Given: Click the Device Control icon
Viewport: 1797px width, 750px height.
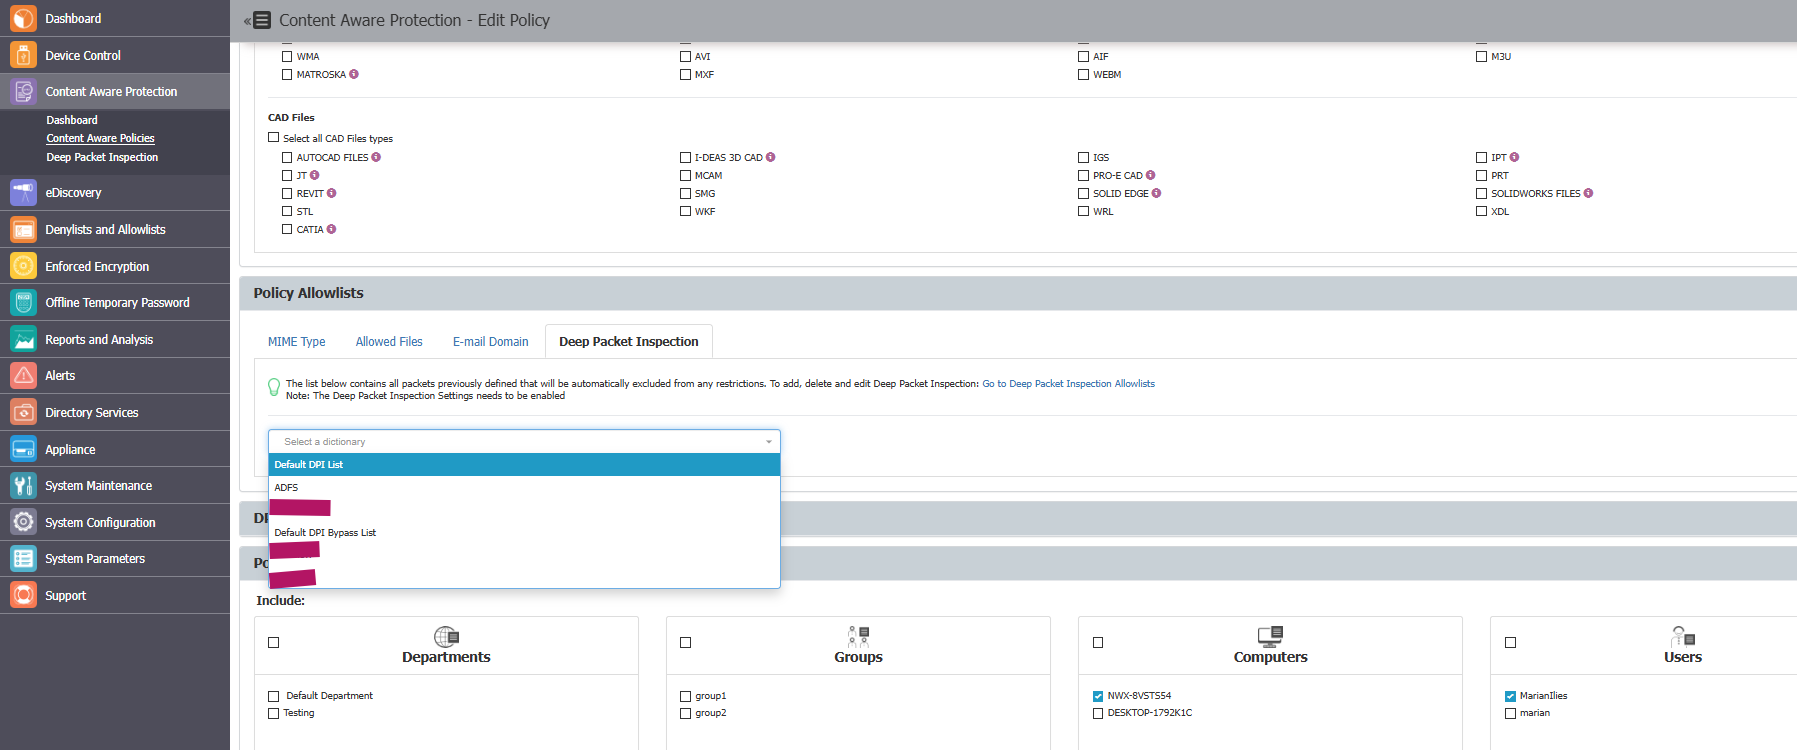Looking at the screenshot, I should click(23, 55).
